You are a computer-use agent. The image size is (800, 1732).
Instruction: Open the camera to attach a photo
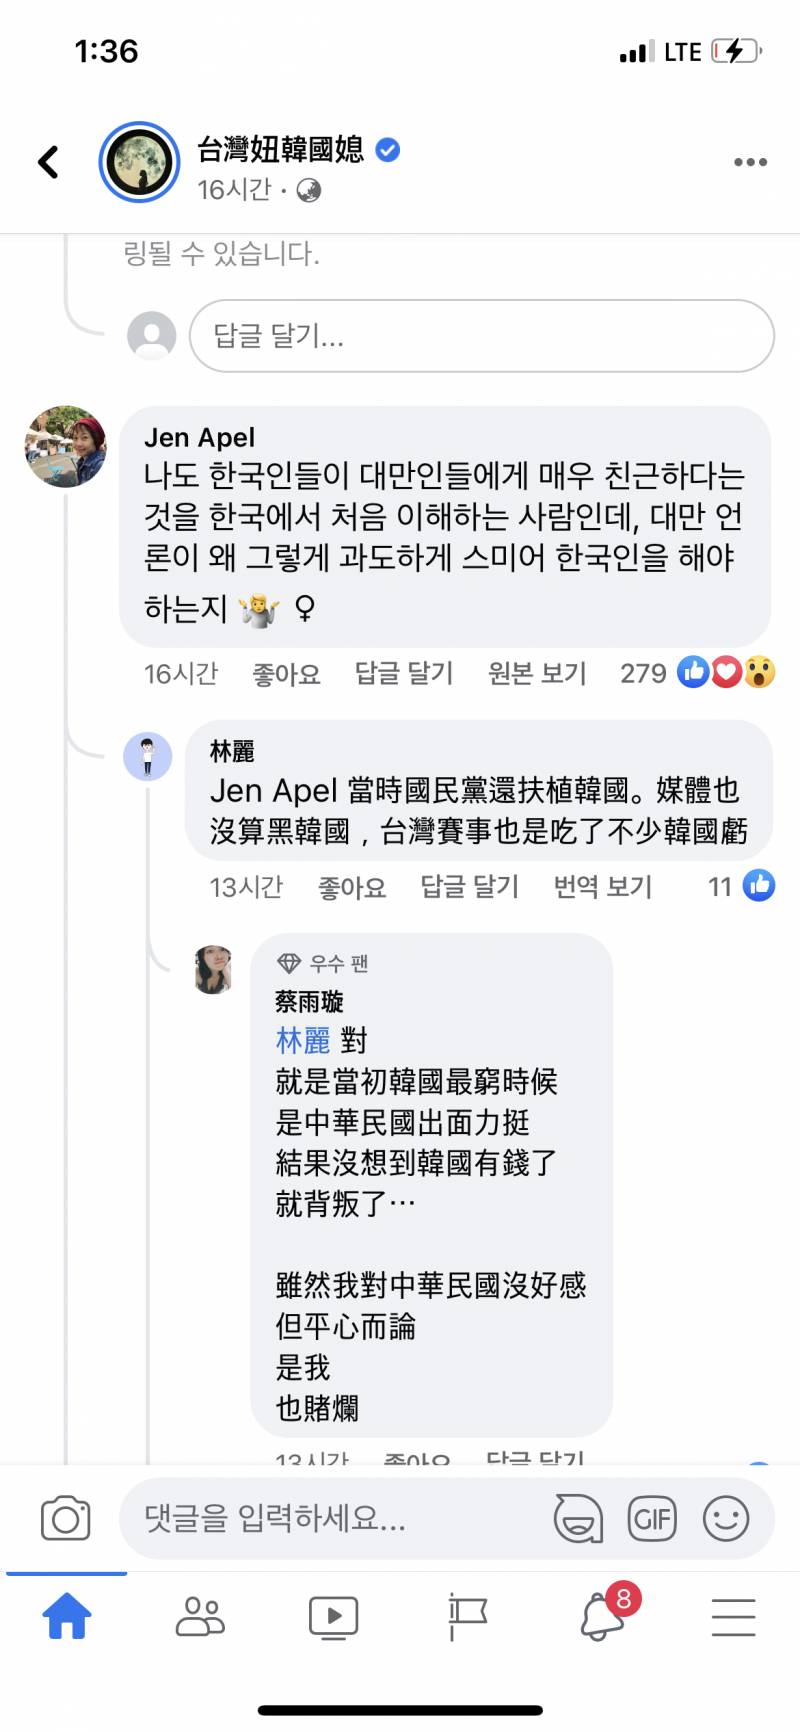pos(66,1518)
